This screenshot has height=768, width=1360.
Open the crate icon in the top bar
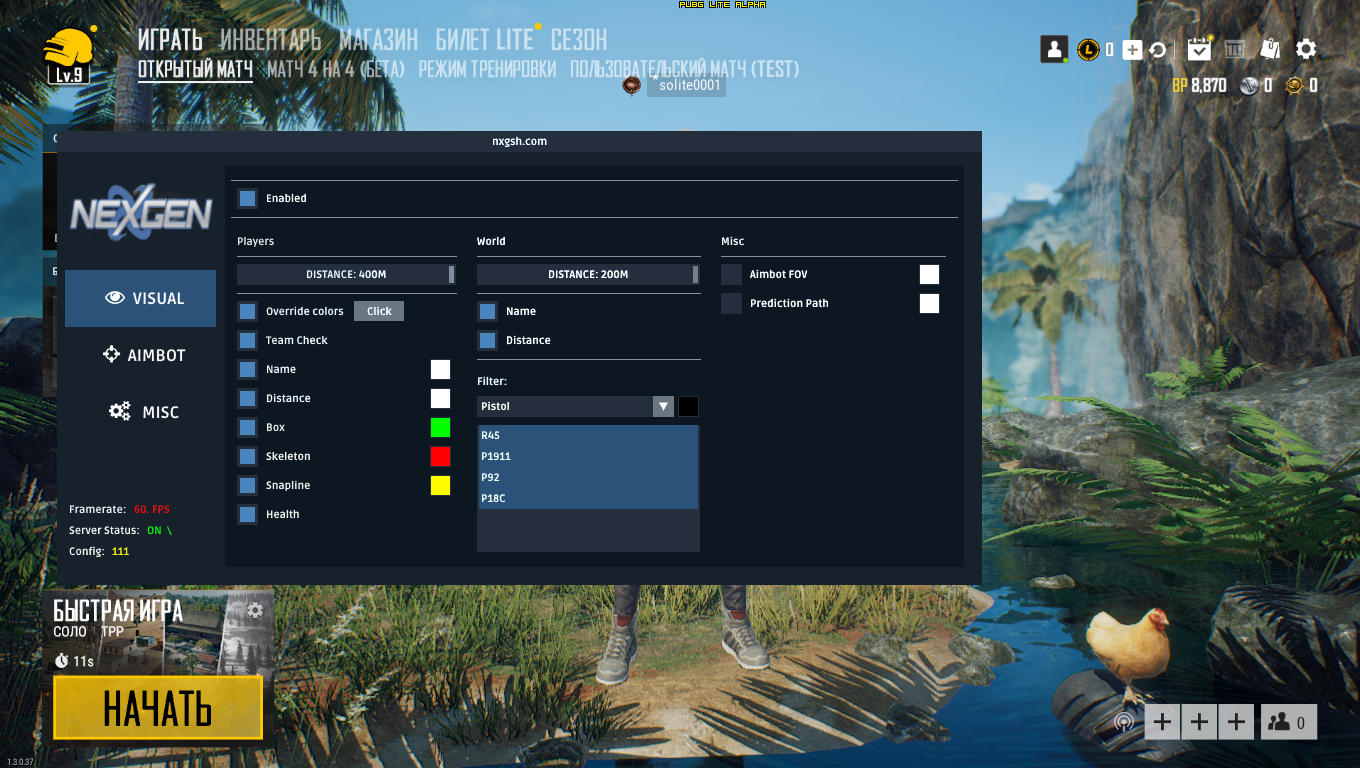tap(1235, 49)
